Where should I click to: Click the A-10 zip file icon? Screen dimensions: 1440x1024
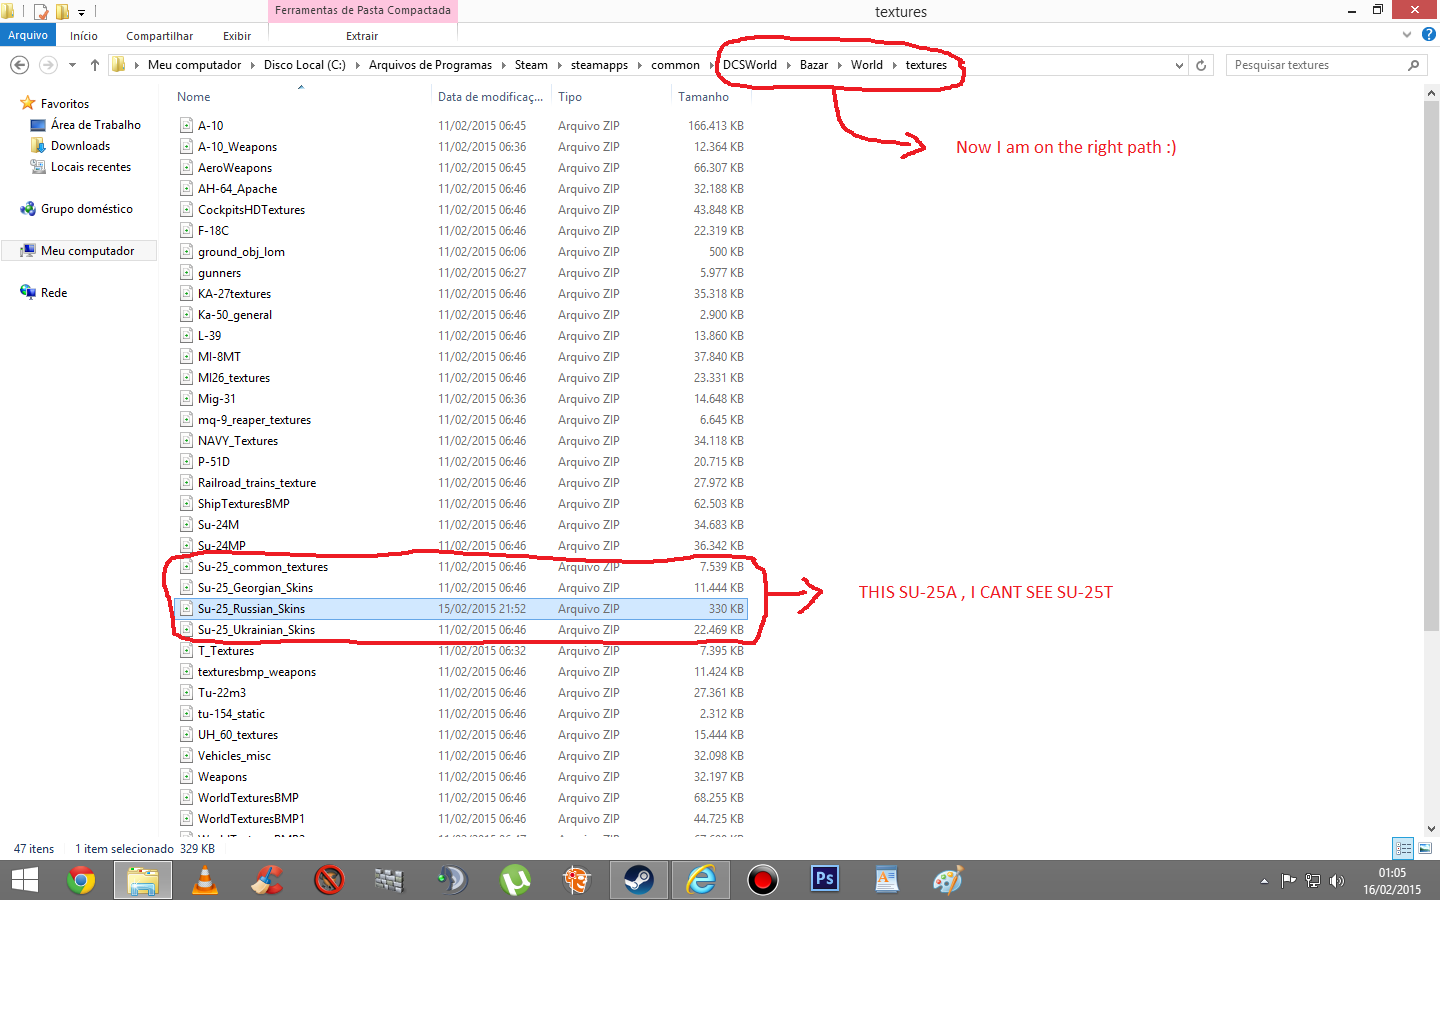click(x=186, y=126)
